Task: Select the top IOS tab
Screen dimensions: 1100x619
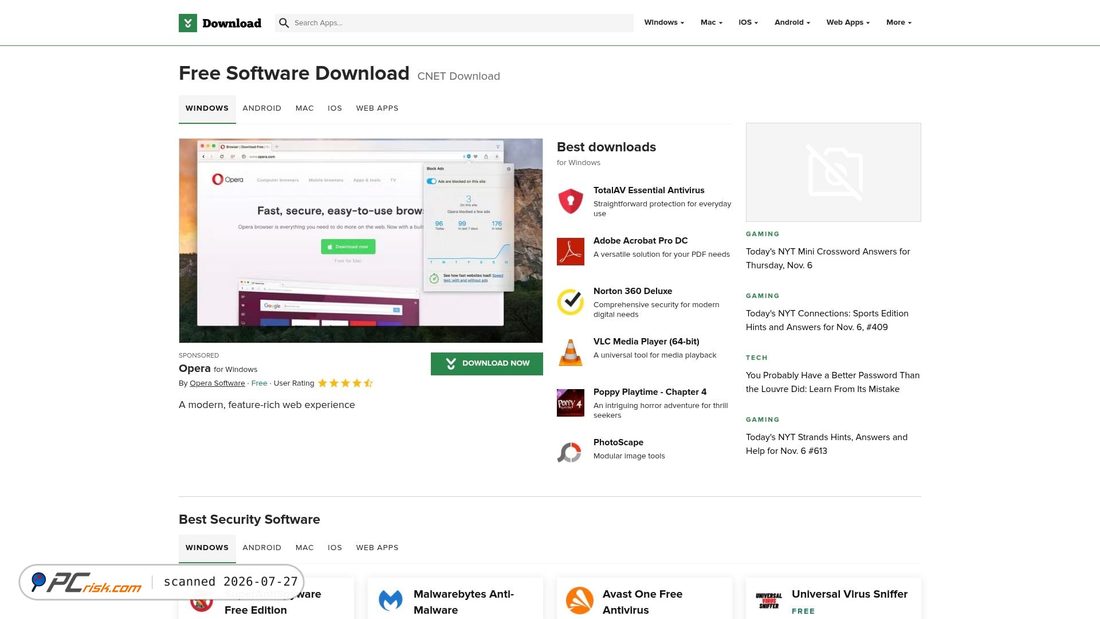Action: pos(335,109)
